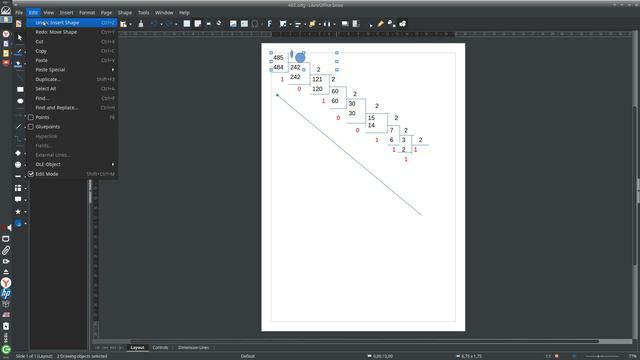Toggle the Edit Mode checkbox

31,174
